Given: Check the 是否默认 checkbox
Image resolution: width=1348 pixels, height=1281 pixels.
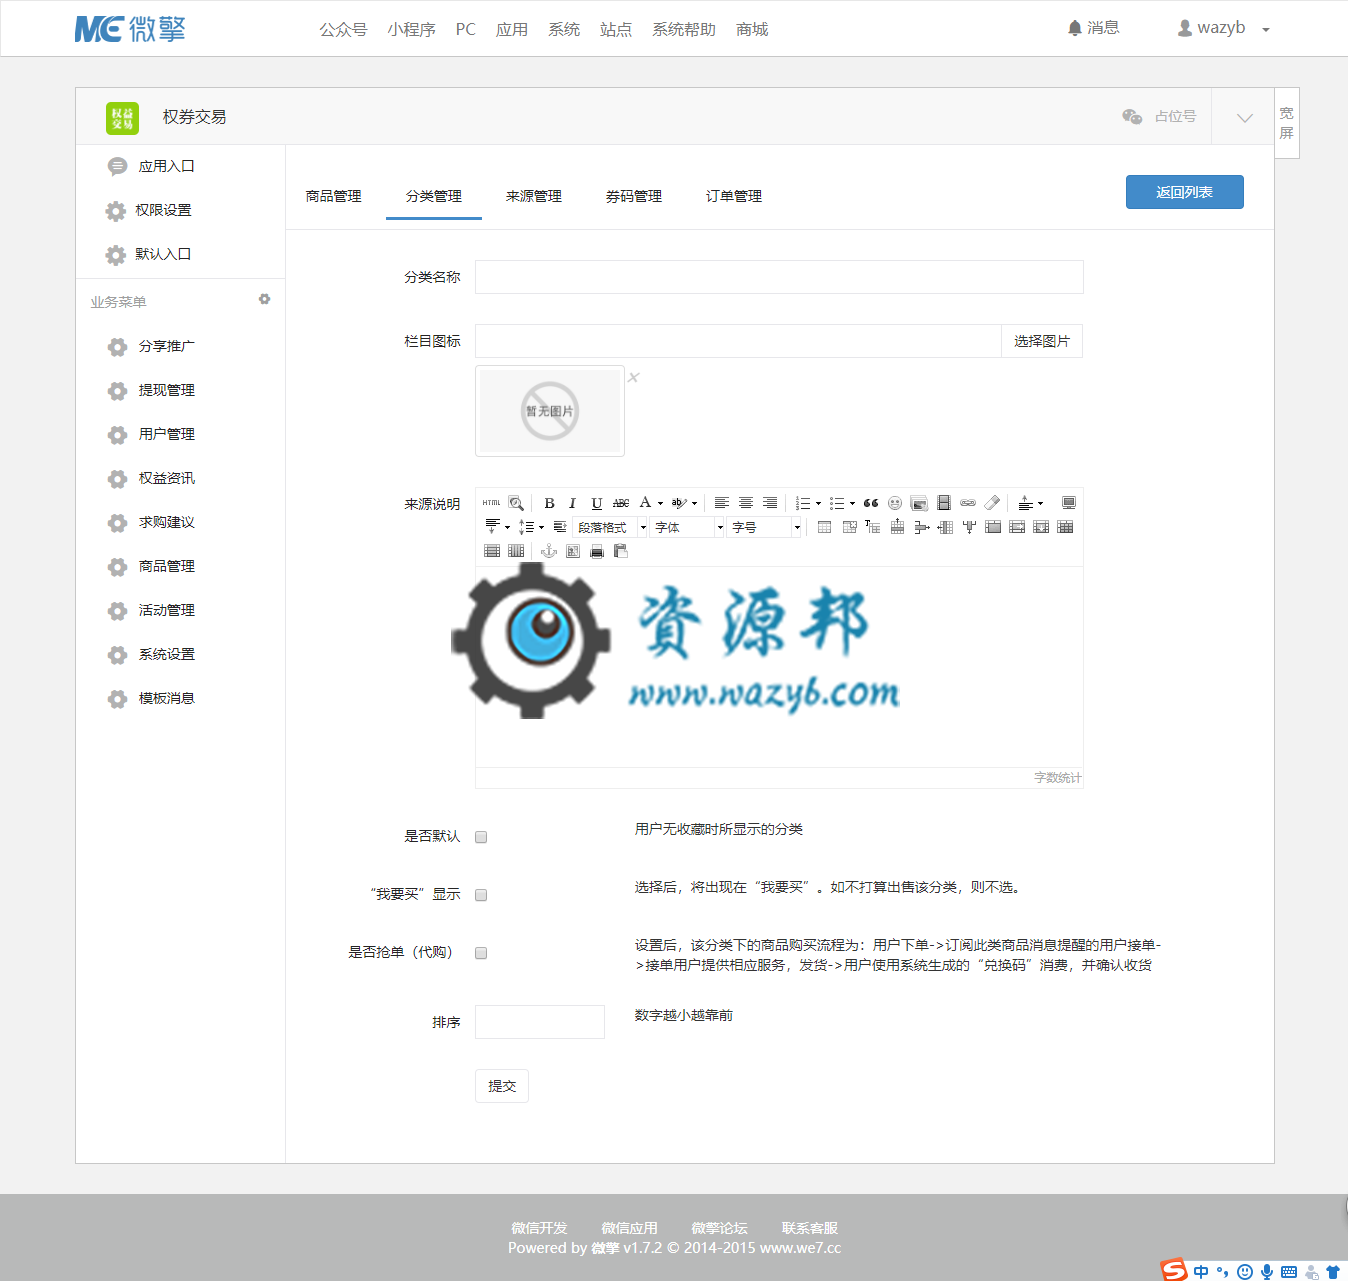Looking at the screenshot, I should tap(481, 837).
